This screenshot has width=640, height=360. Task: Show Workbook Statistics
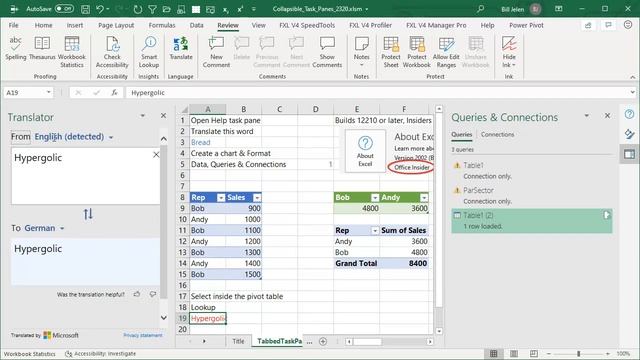(x=72, y=52)
